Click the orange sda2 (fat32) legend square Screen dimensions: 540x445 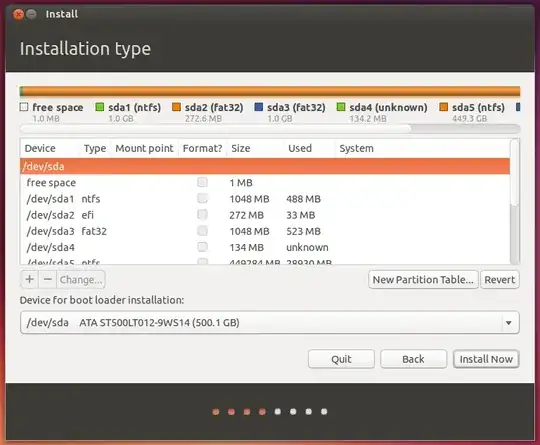coord(176,107)
